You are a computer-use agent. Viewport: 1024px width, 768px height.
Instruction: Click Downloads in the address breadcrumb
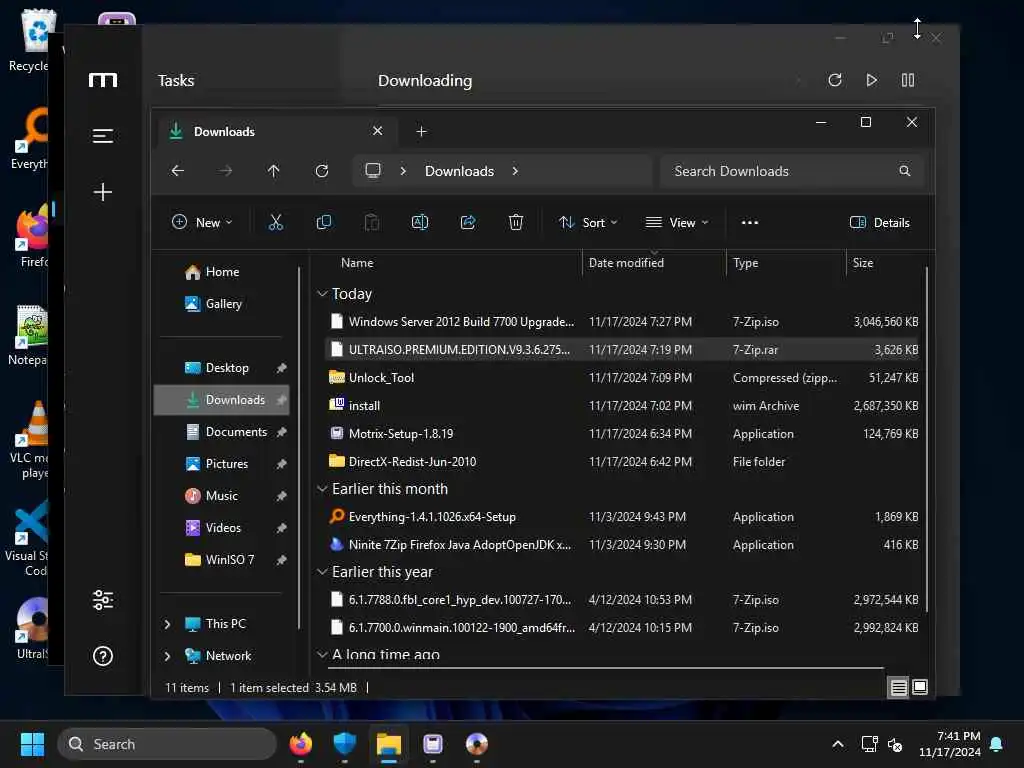[459, 171]
